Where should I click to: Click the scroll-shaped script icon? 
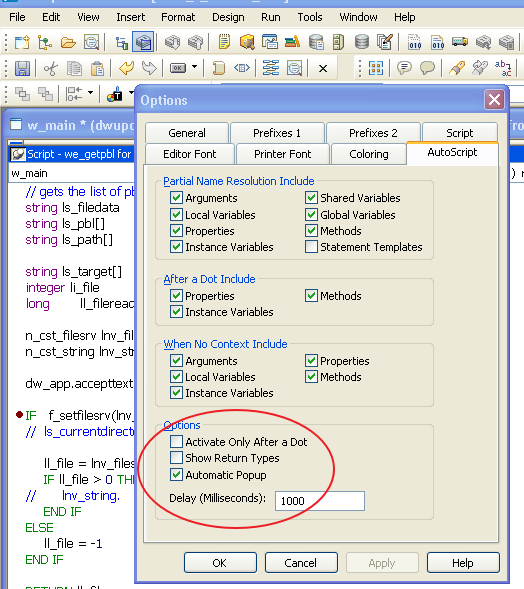point(218,68)
